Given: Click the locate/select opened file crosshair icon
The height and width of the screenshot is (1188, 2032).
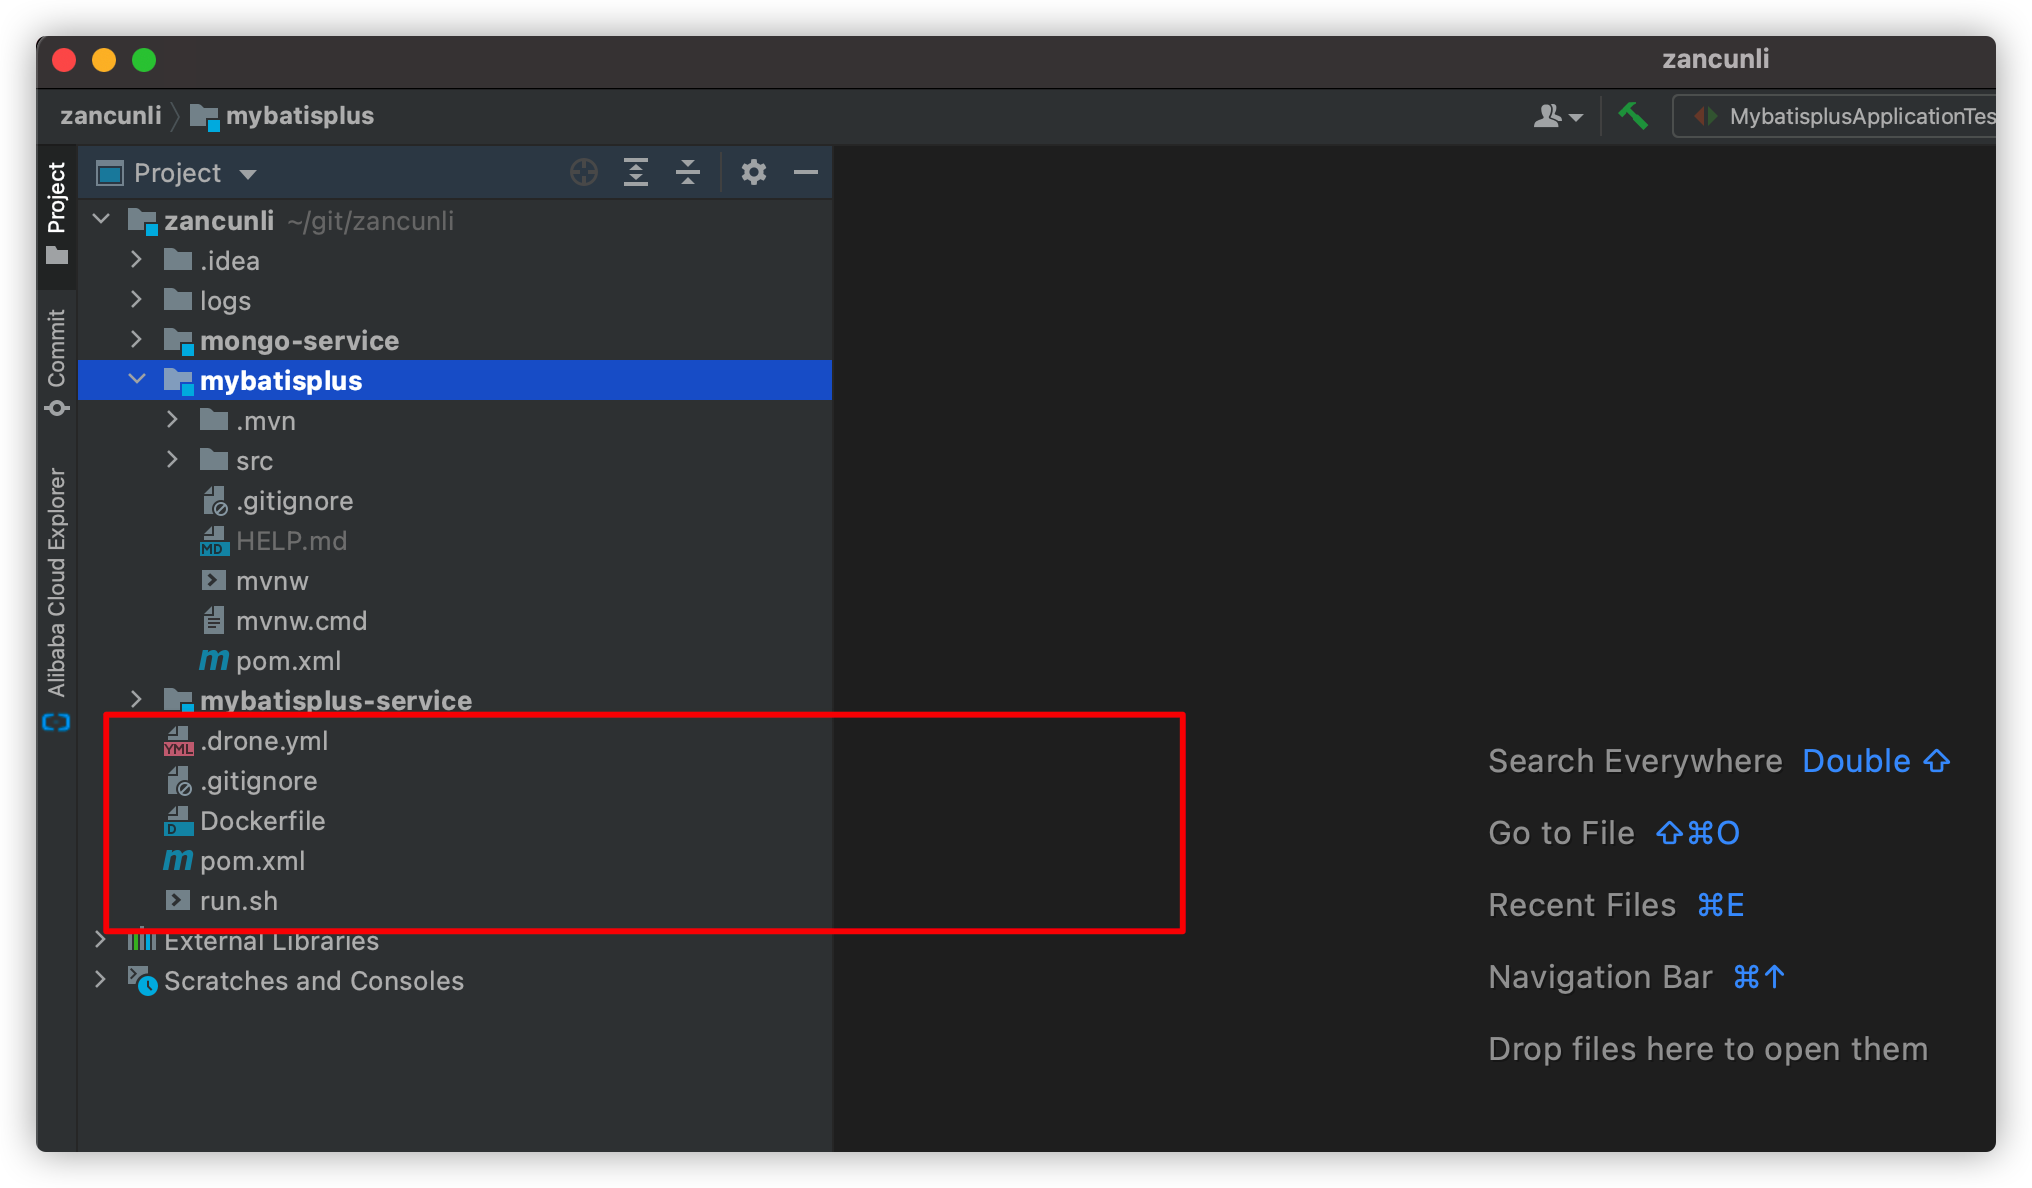Looking at the screenshot, I should click(x=584, y=173).
